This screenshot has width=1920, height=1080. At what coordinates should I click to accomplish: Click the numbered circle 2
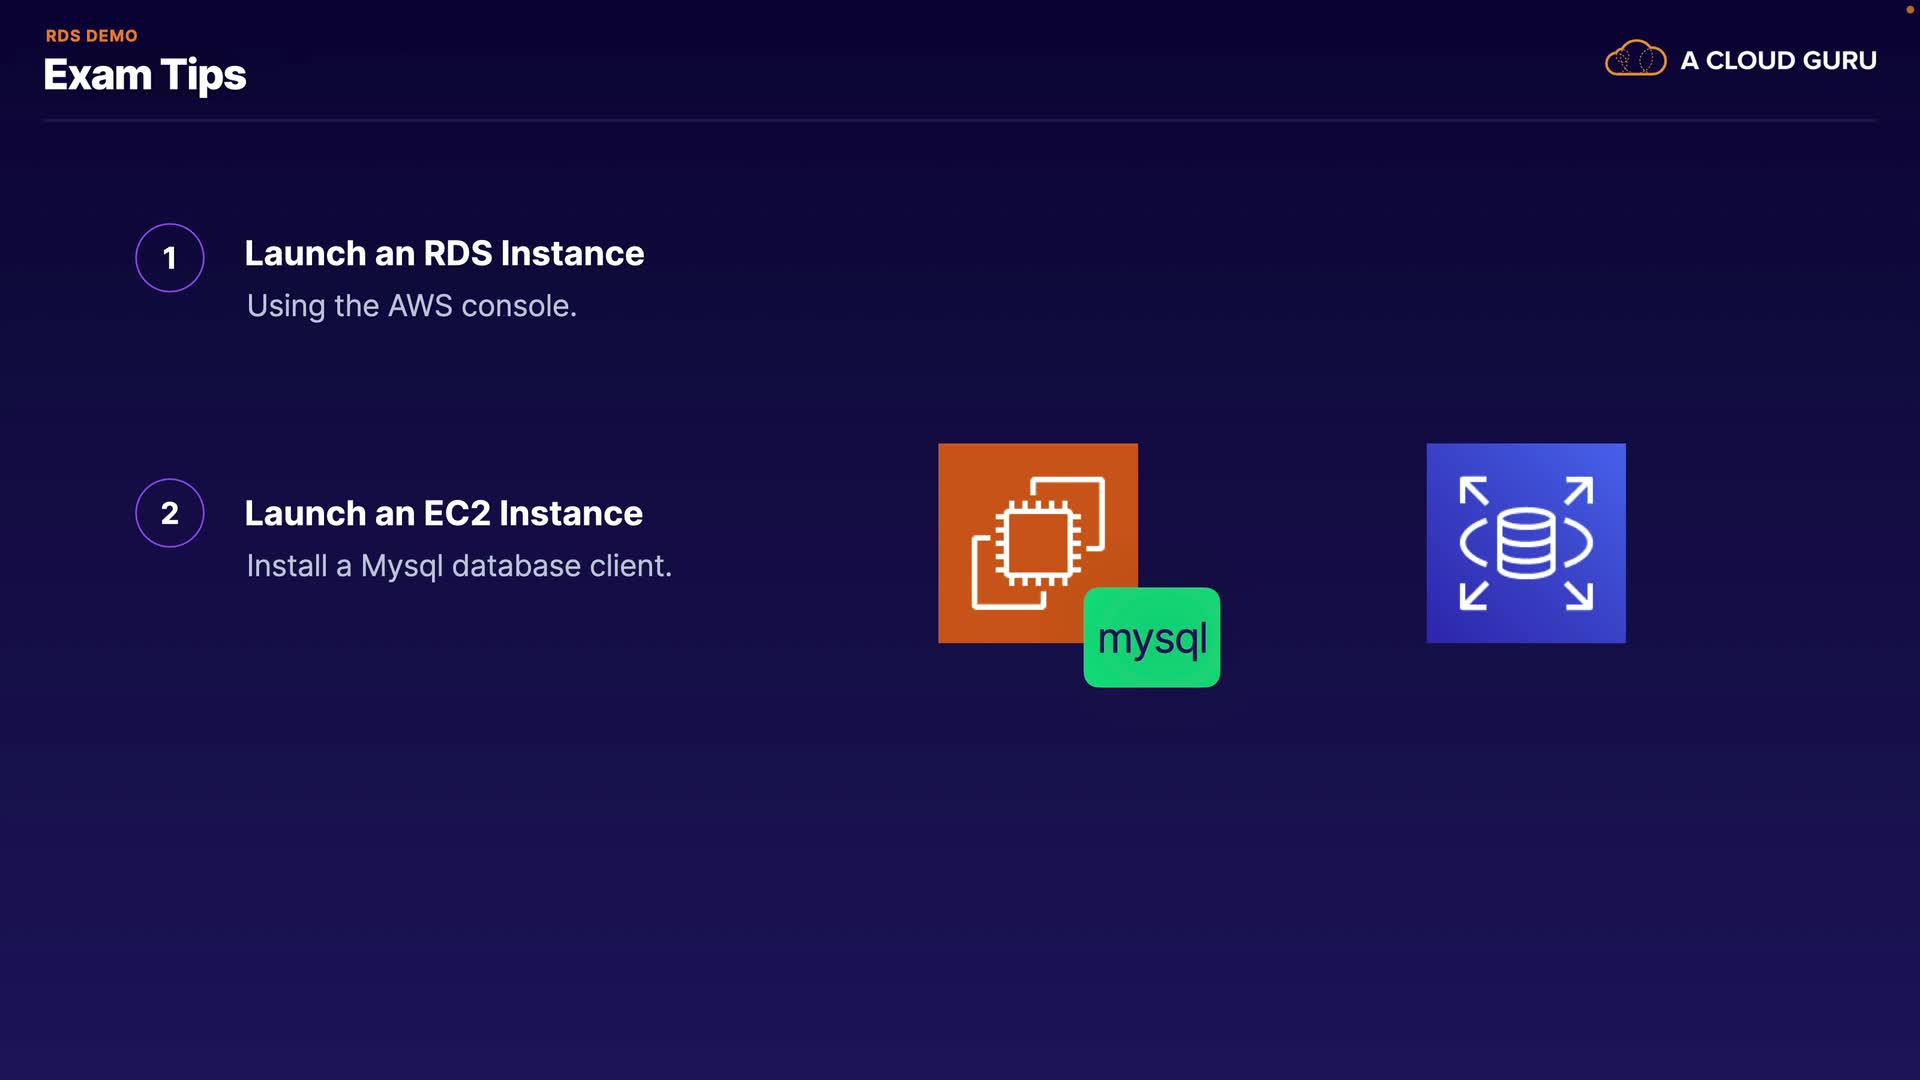(170, 513)
